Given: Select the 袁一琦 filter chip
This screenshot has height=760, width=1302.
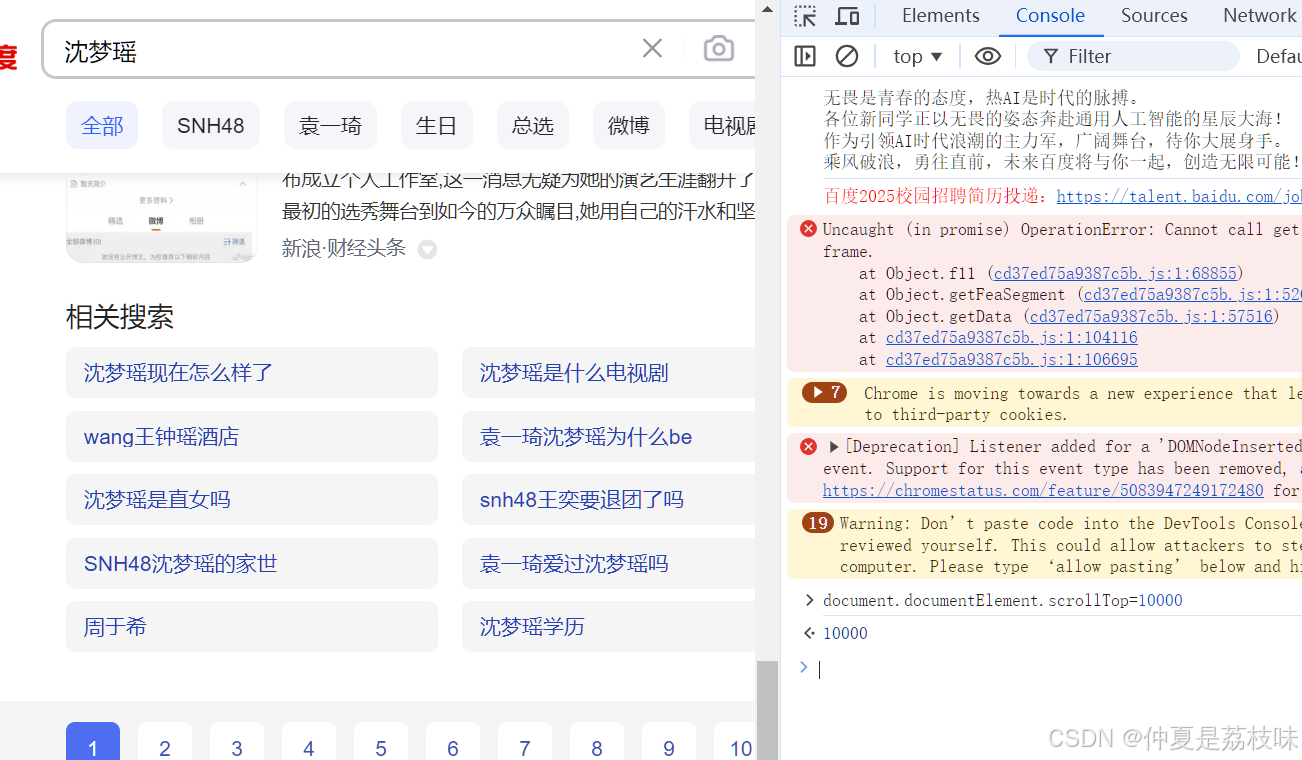Looking at the screenshot, I should click(x=330, y=126).
